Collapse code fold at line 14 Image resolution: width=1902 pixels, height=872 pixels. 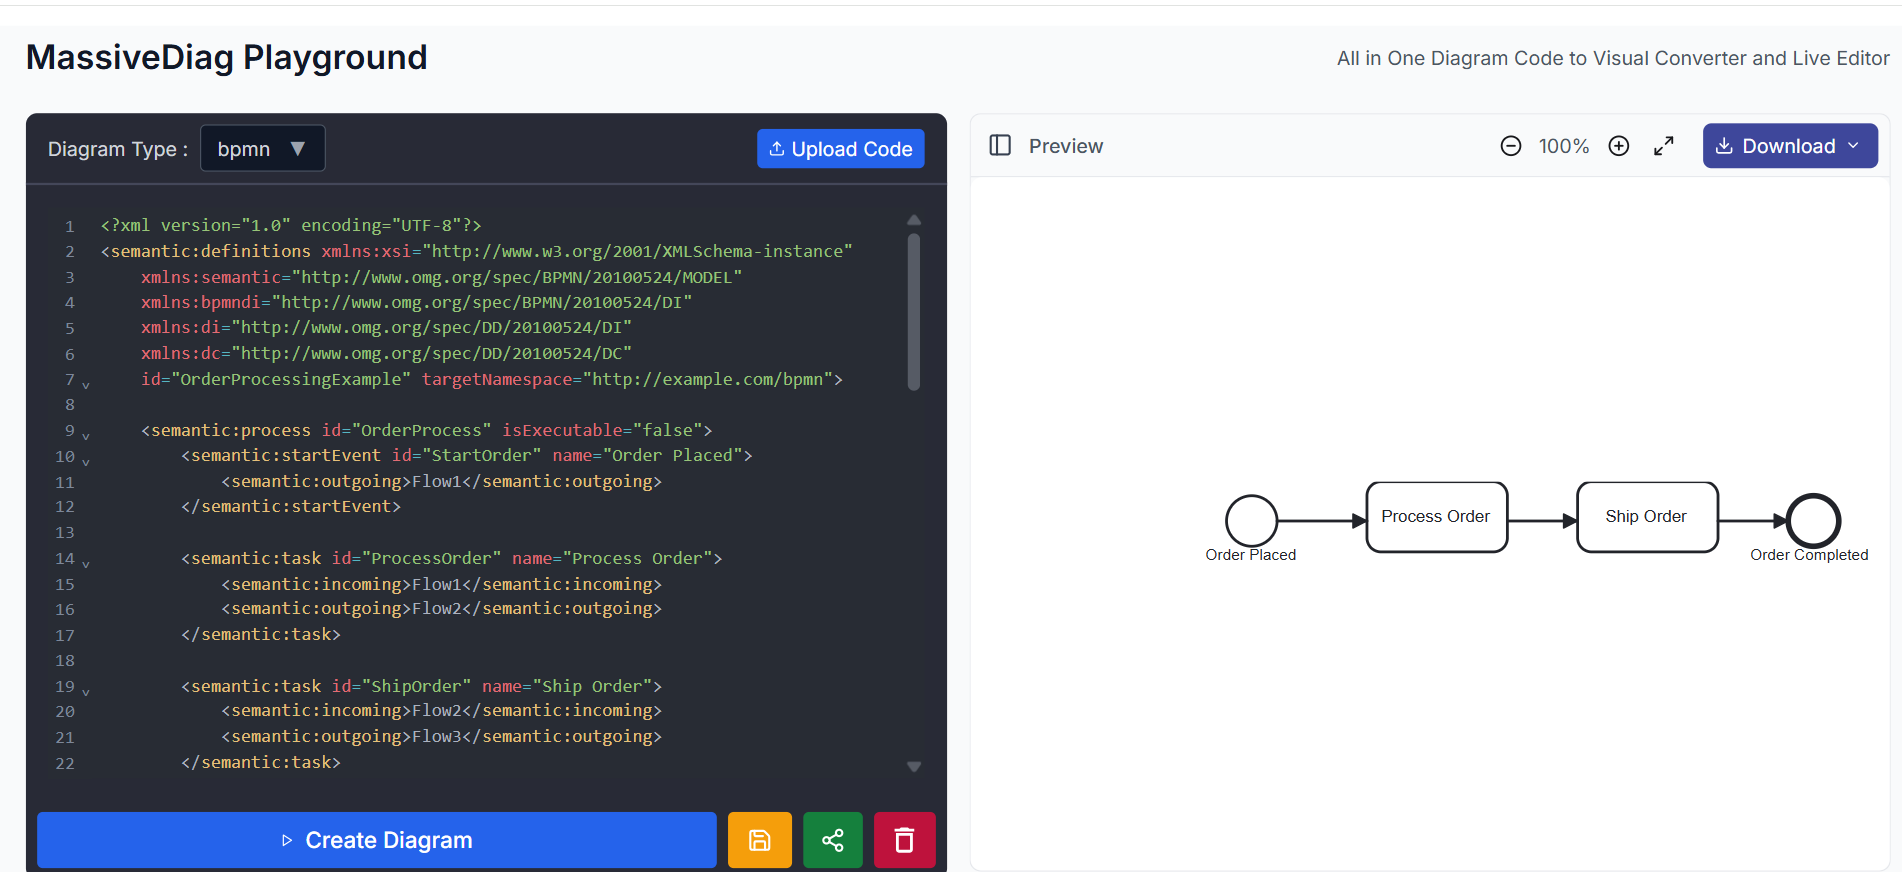pyautogui.click(x=86, y=564)
